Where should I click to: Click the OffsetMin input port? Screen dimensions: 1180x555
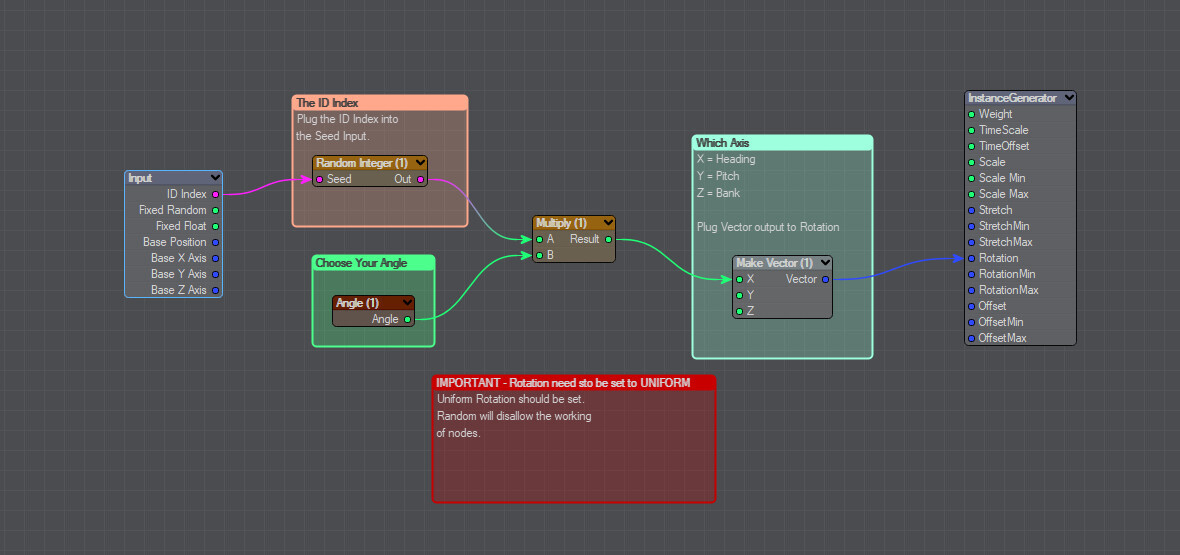[972, 322]
